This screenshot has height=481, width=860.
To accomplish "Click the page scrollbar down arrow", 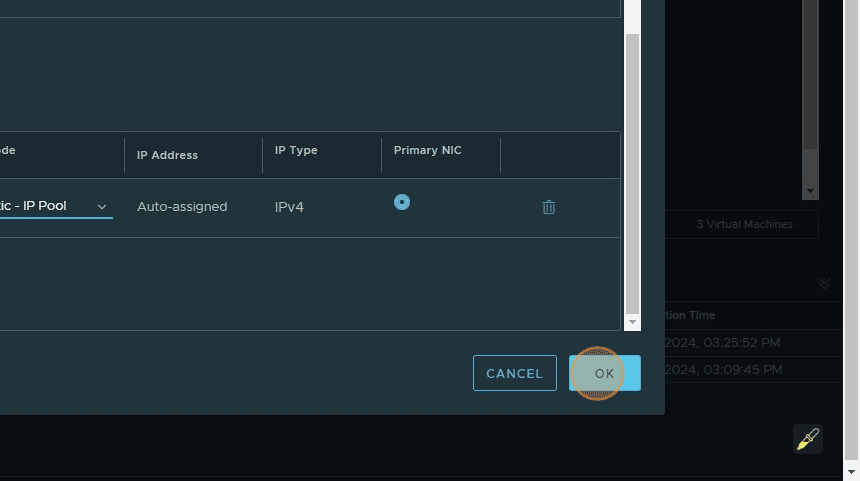I will [851, 472].
